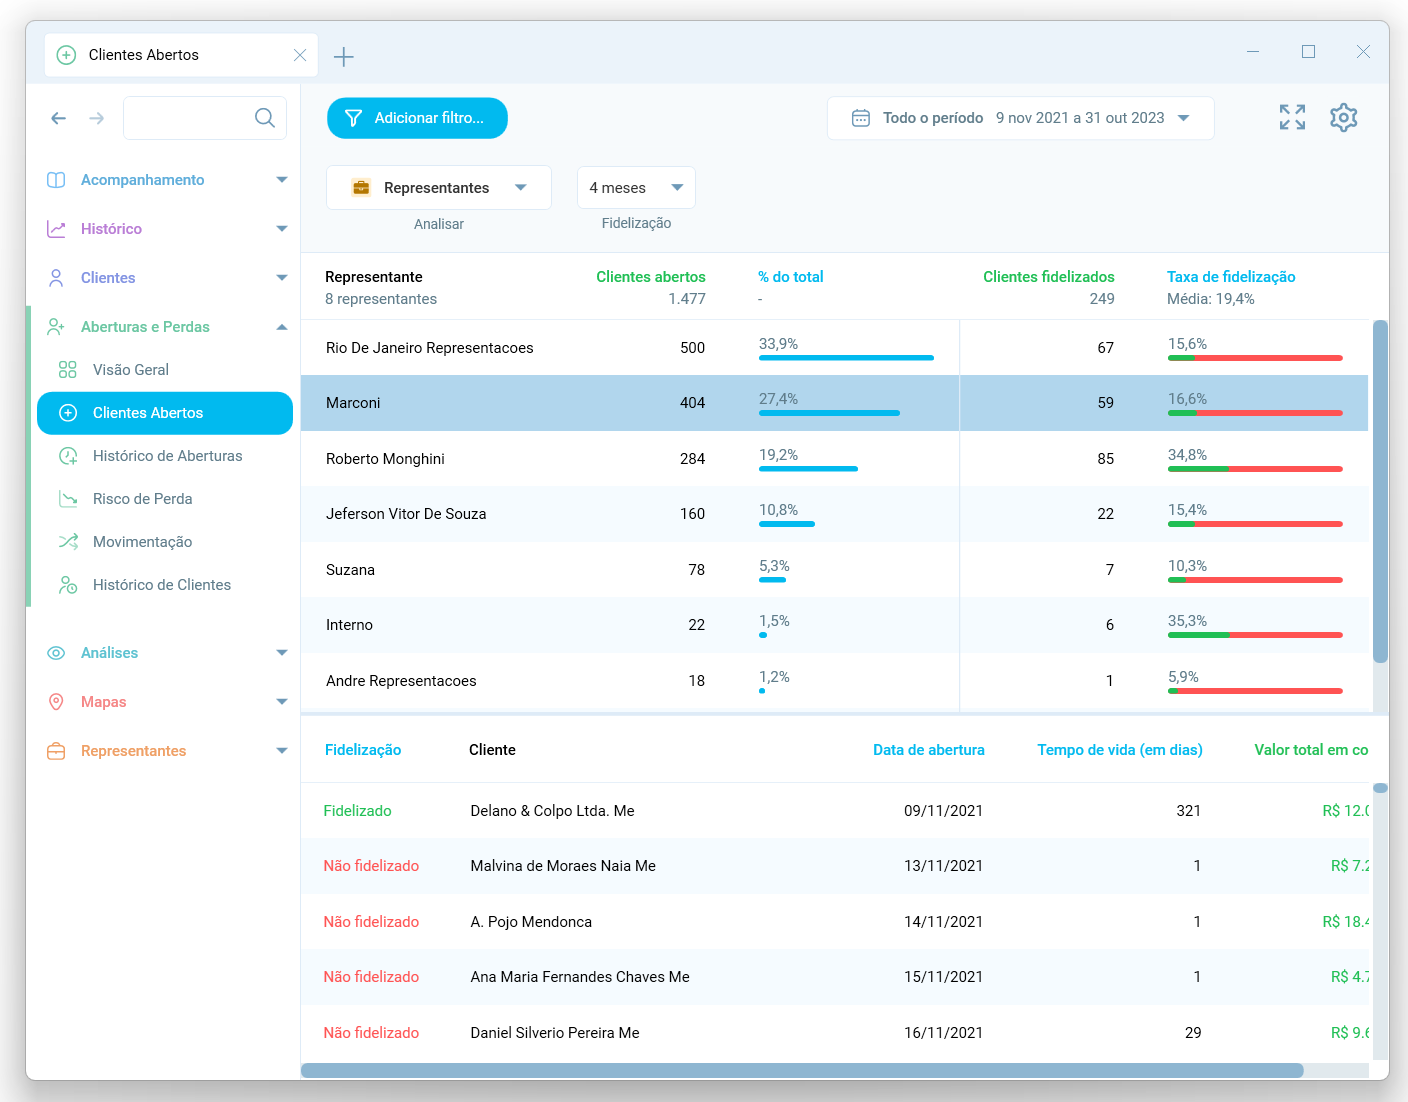This screenshot has width=1408, height=1102.
Task: Click the sidebar search input field
Action: click(204, 118)
